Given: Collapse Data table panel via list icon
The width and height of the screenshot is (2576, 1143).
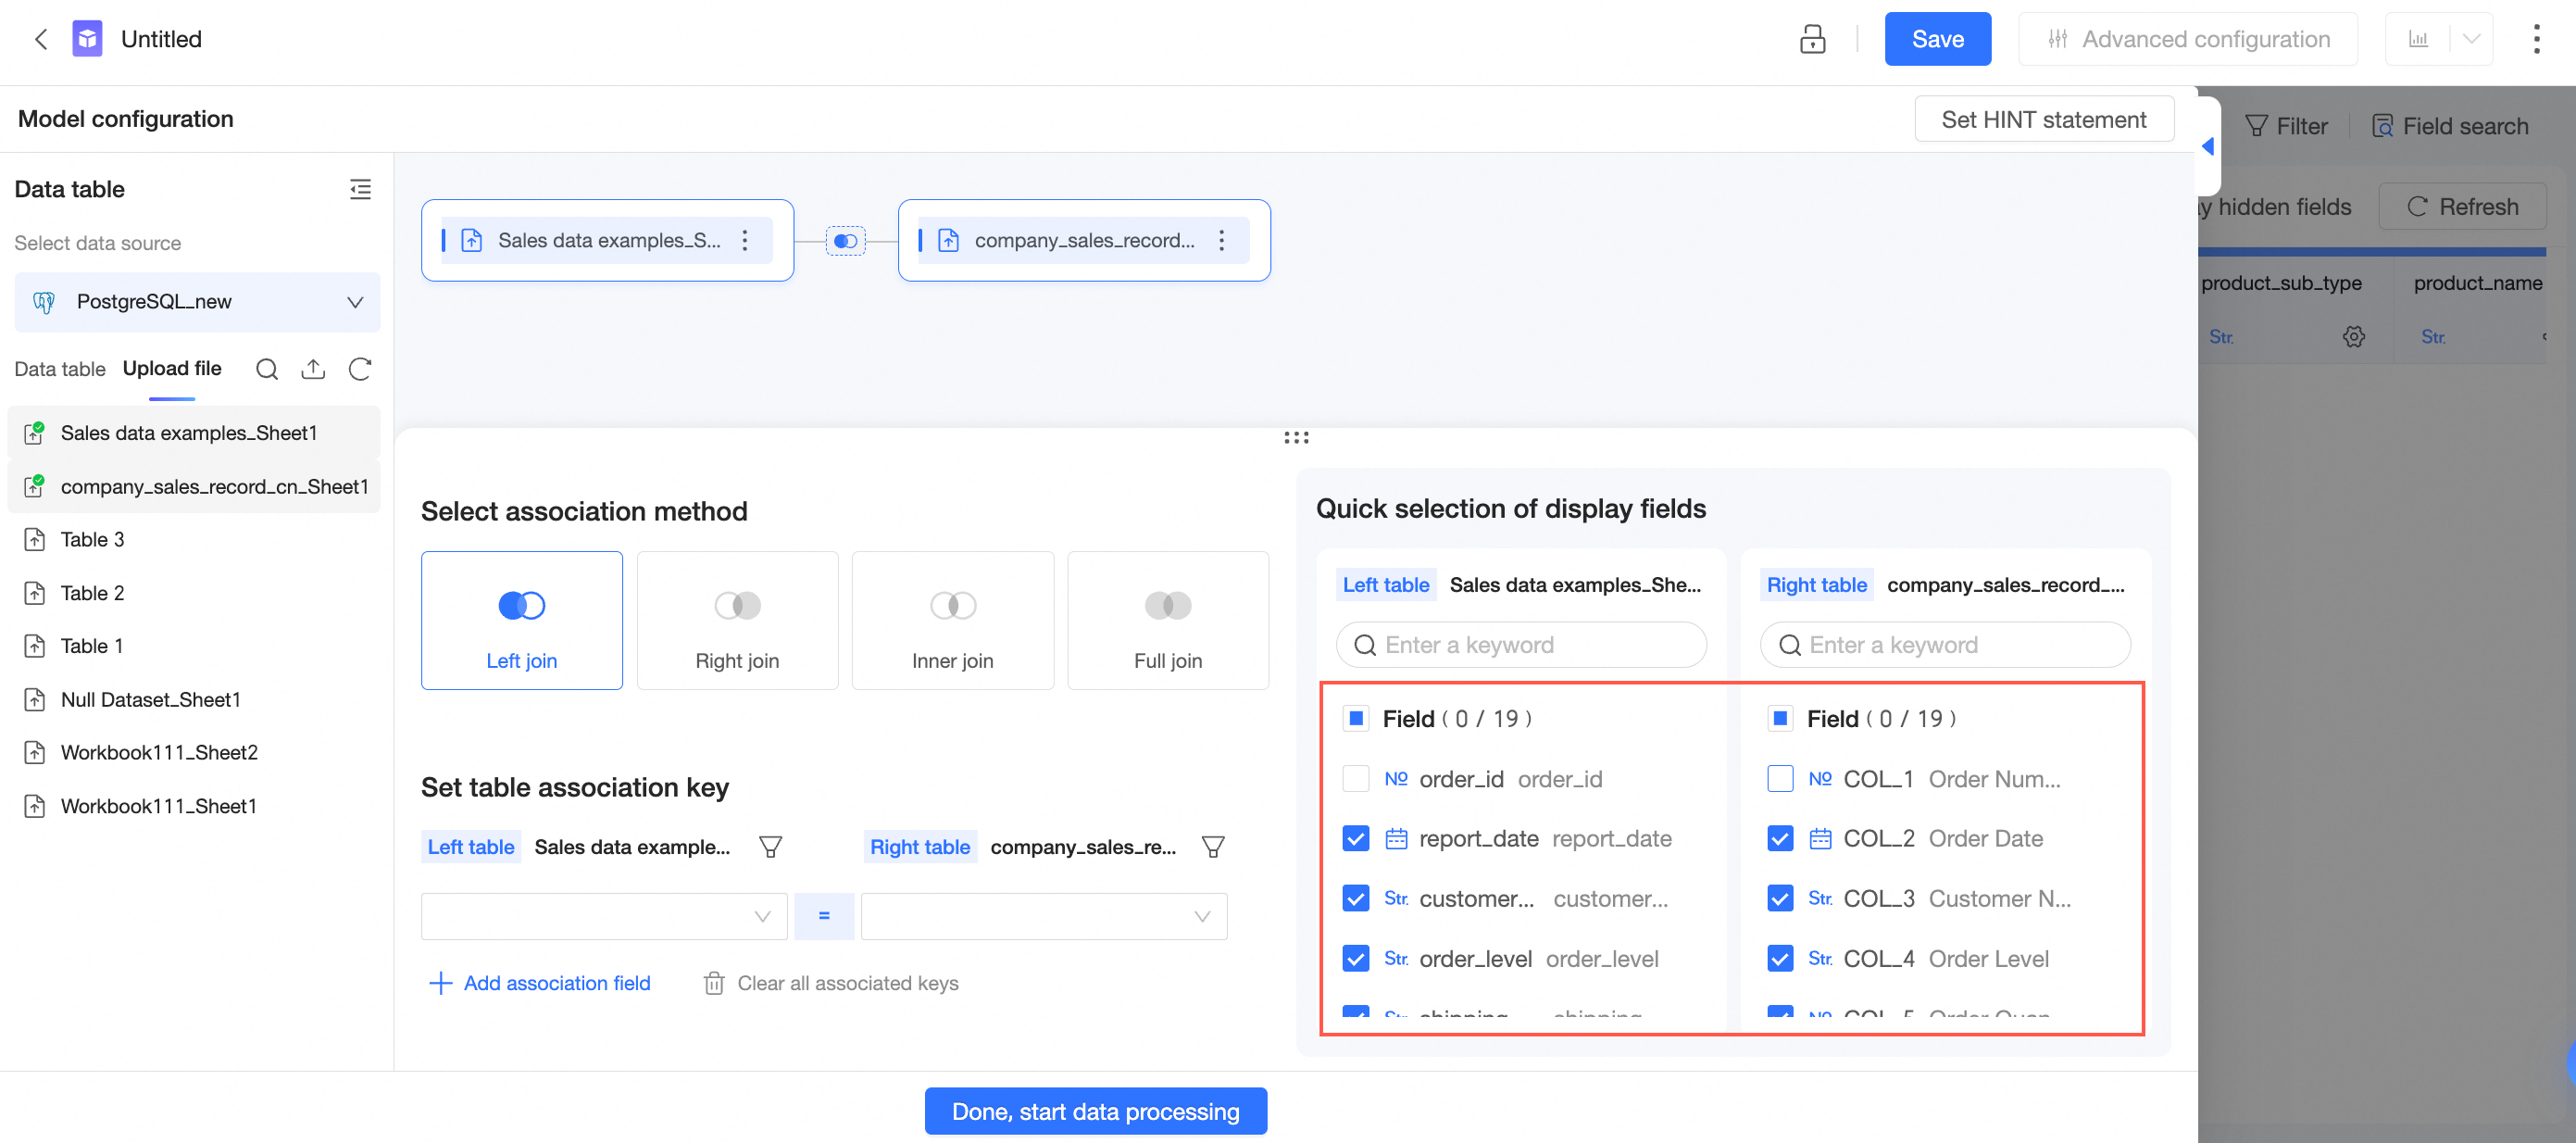Looking at the screenshot, I should click(x=360, y=189).
